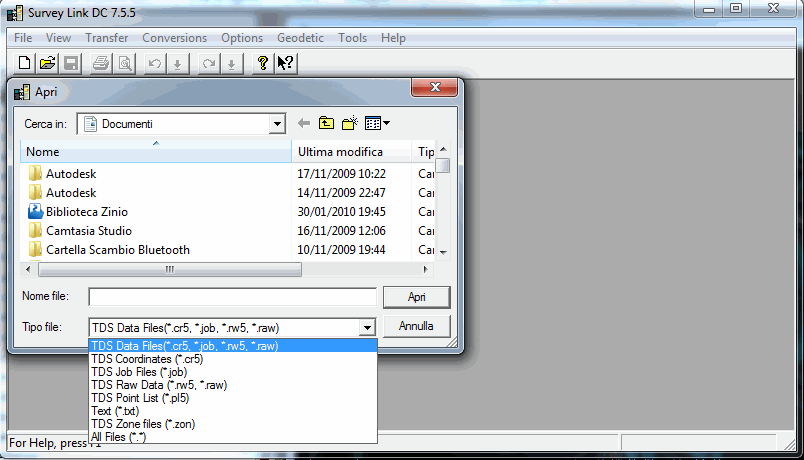Click the New file toolbar icon
This screenshot has width=804, height=460.
click(24, 63)
